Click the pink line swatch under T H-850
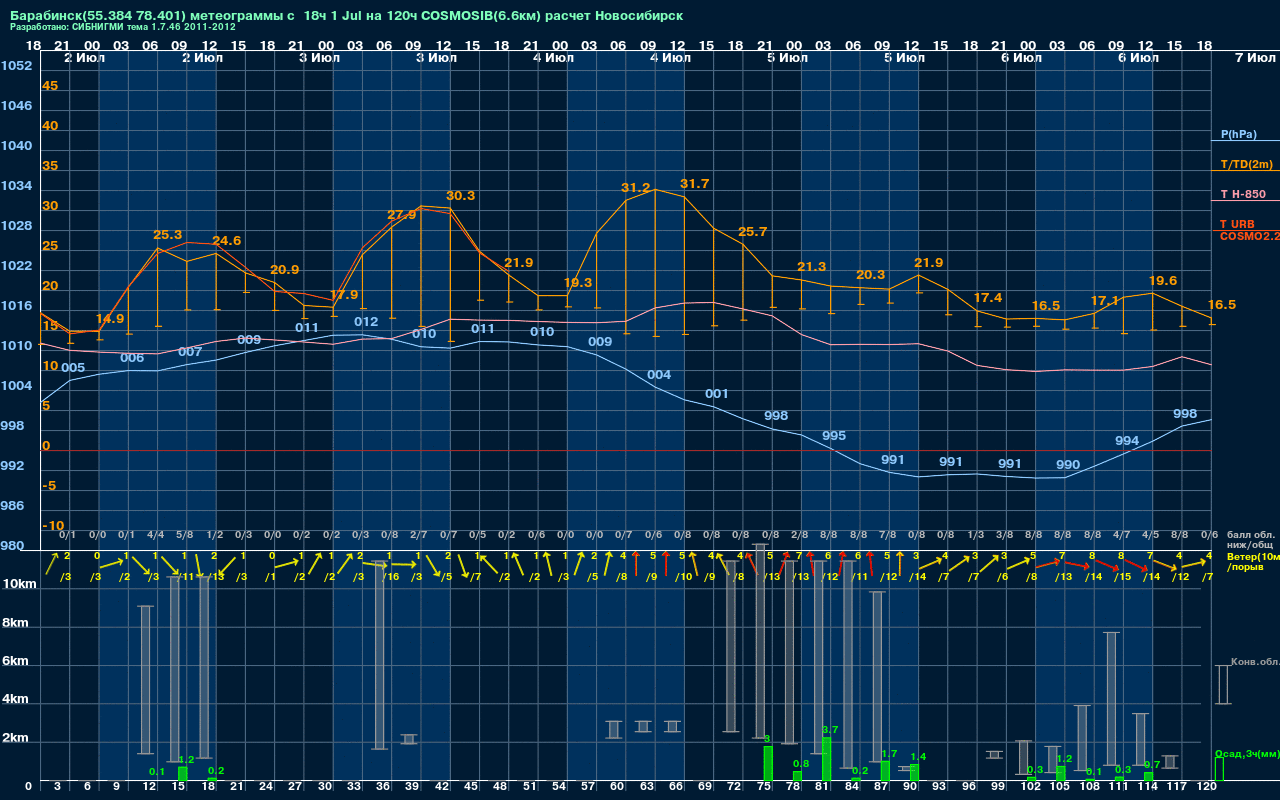Screen dimensions: 1280x800 point(1244,201)
